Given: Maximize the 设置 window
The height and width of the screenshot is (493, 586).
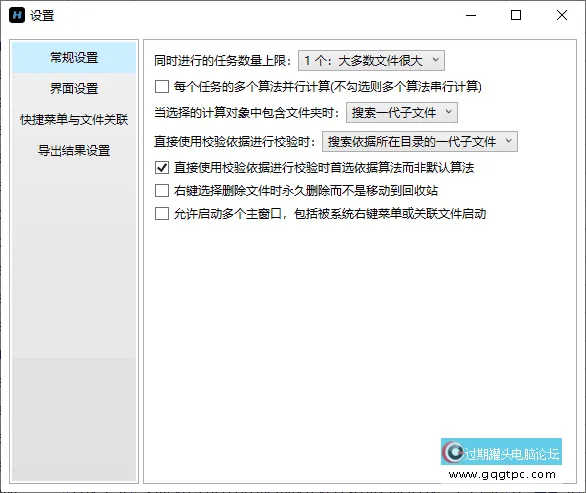Looking at the screenshot, I should pos(516,15).
